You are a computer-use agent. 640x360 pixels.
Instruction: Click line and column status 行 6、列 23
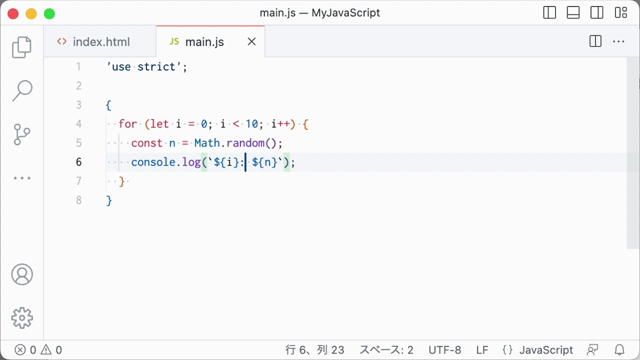coord(315,350)
